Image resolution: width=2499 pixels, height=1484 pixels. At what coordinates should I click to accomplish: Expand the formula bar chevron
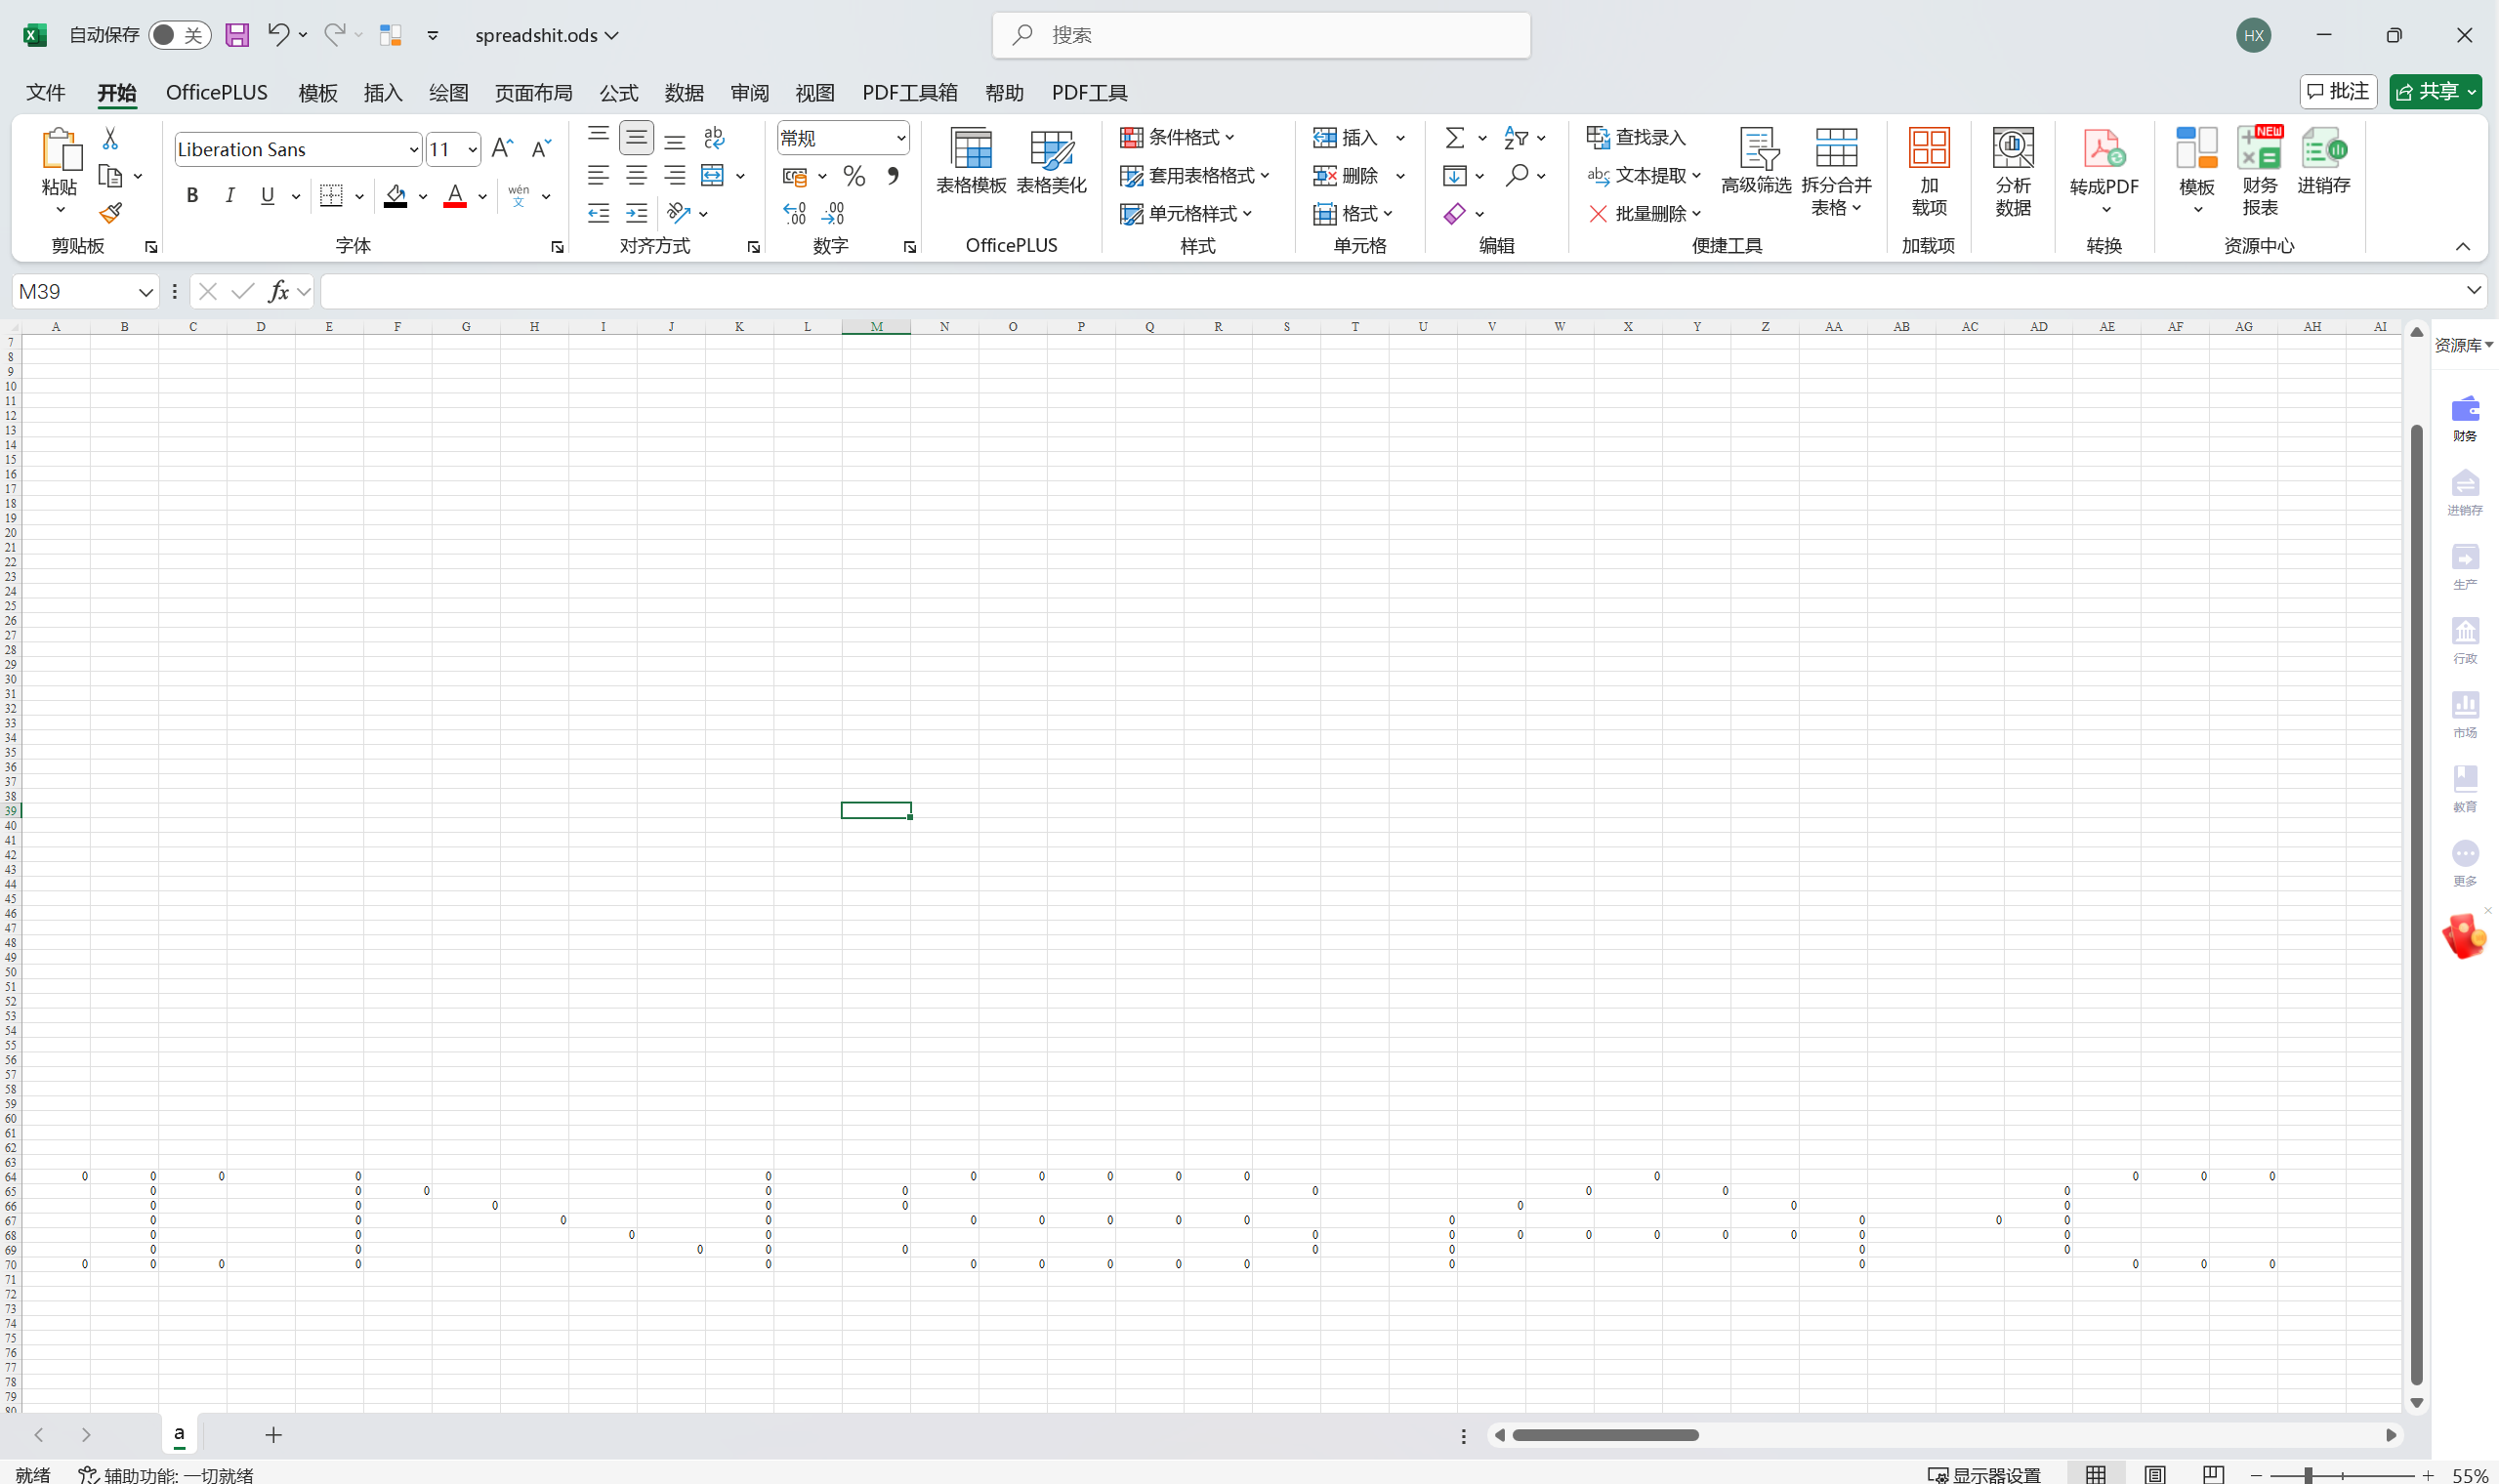tap(2473, 290)
